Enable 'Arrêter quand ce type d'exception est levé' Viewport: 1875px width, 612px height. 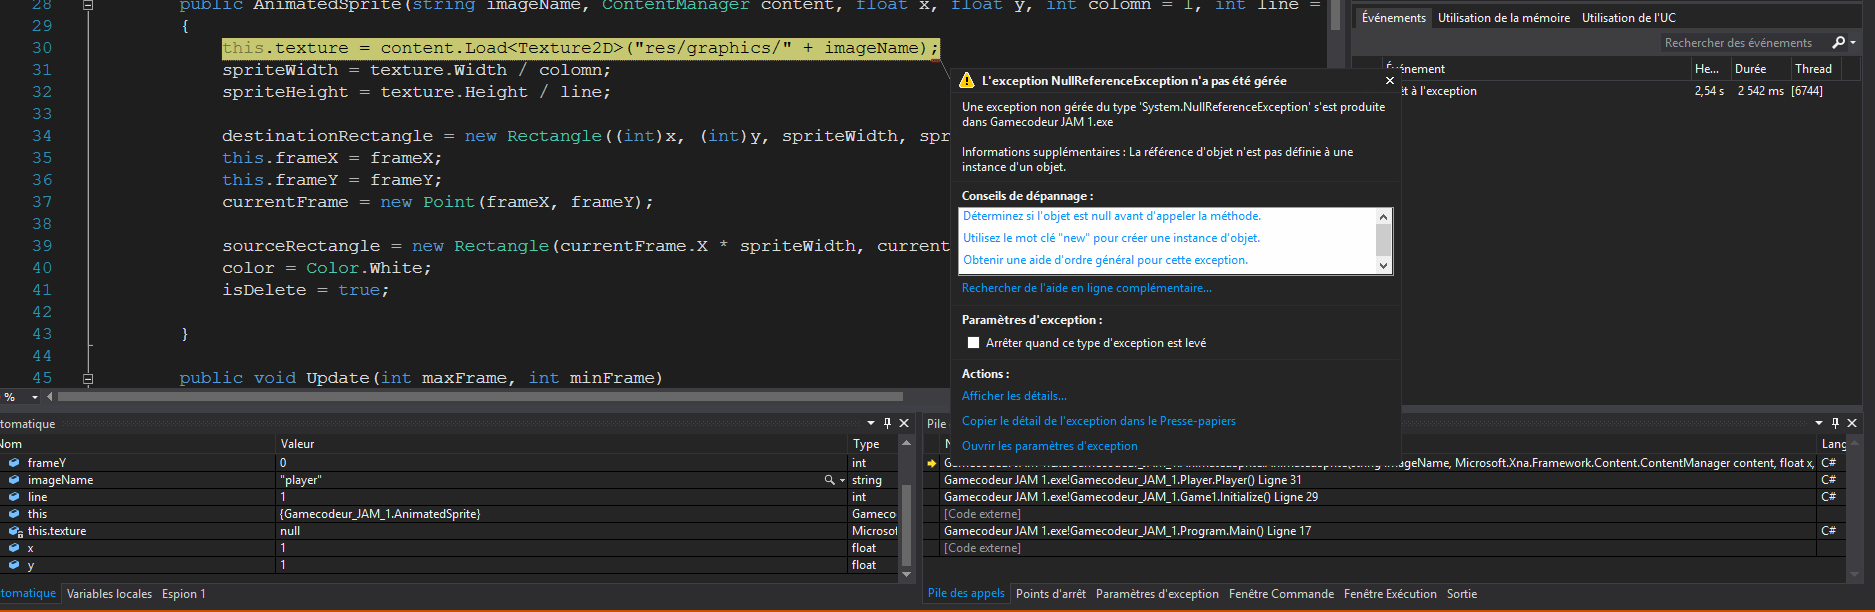(973, 343)
